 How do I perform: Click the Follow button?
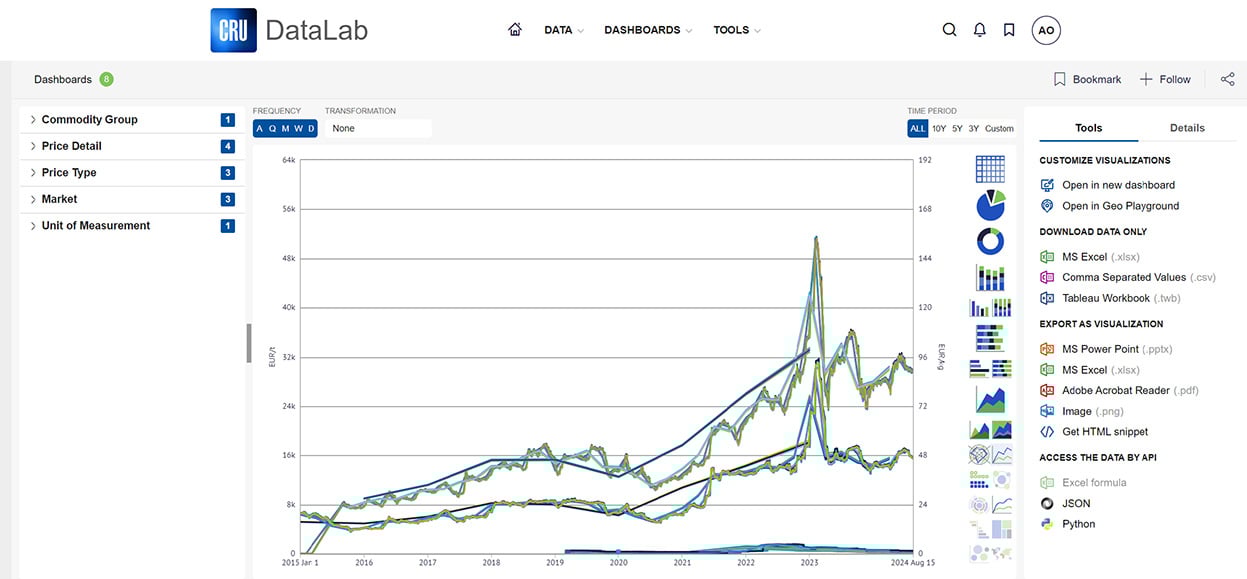click(x=1166, y=79)
